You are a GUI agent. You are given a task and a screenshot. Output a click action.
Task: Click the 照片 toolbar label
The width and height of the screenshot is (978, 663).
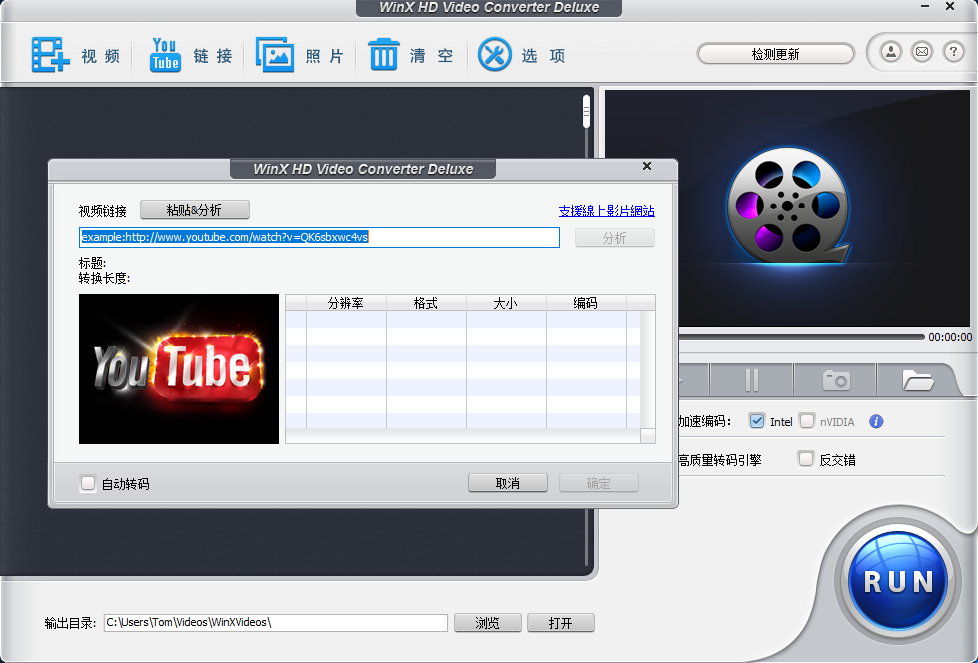coord(324,56)
